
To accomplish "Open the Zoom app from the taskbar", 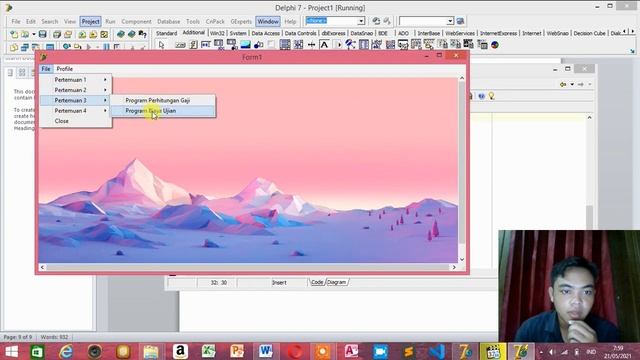I will pyautogui.click(x=380, y=351).
